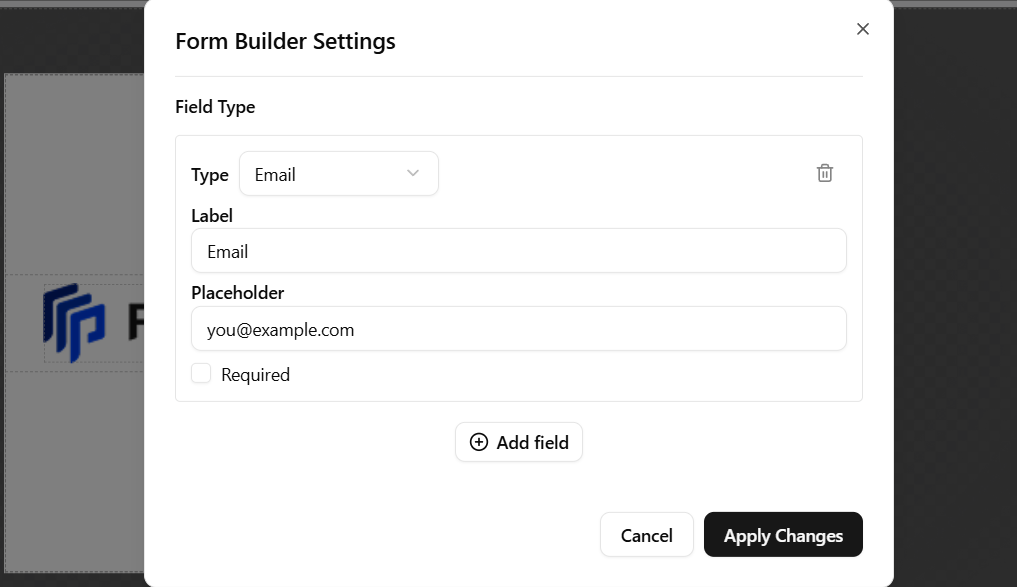Image resolution: width=1017 pixels, height=587 pixels.
Task: Click the Field Type section heading
Action: click(x=215, y=107)
